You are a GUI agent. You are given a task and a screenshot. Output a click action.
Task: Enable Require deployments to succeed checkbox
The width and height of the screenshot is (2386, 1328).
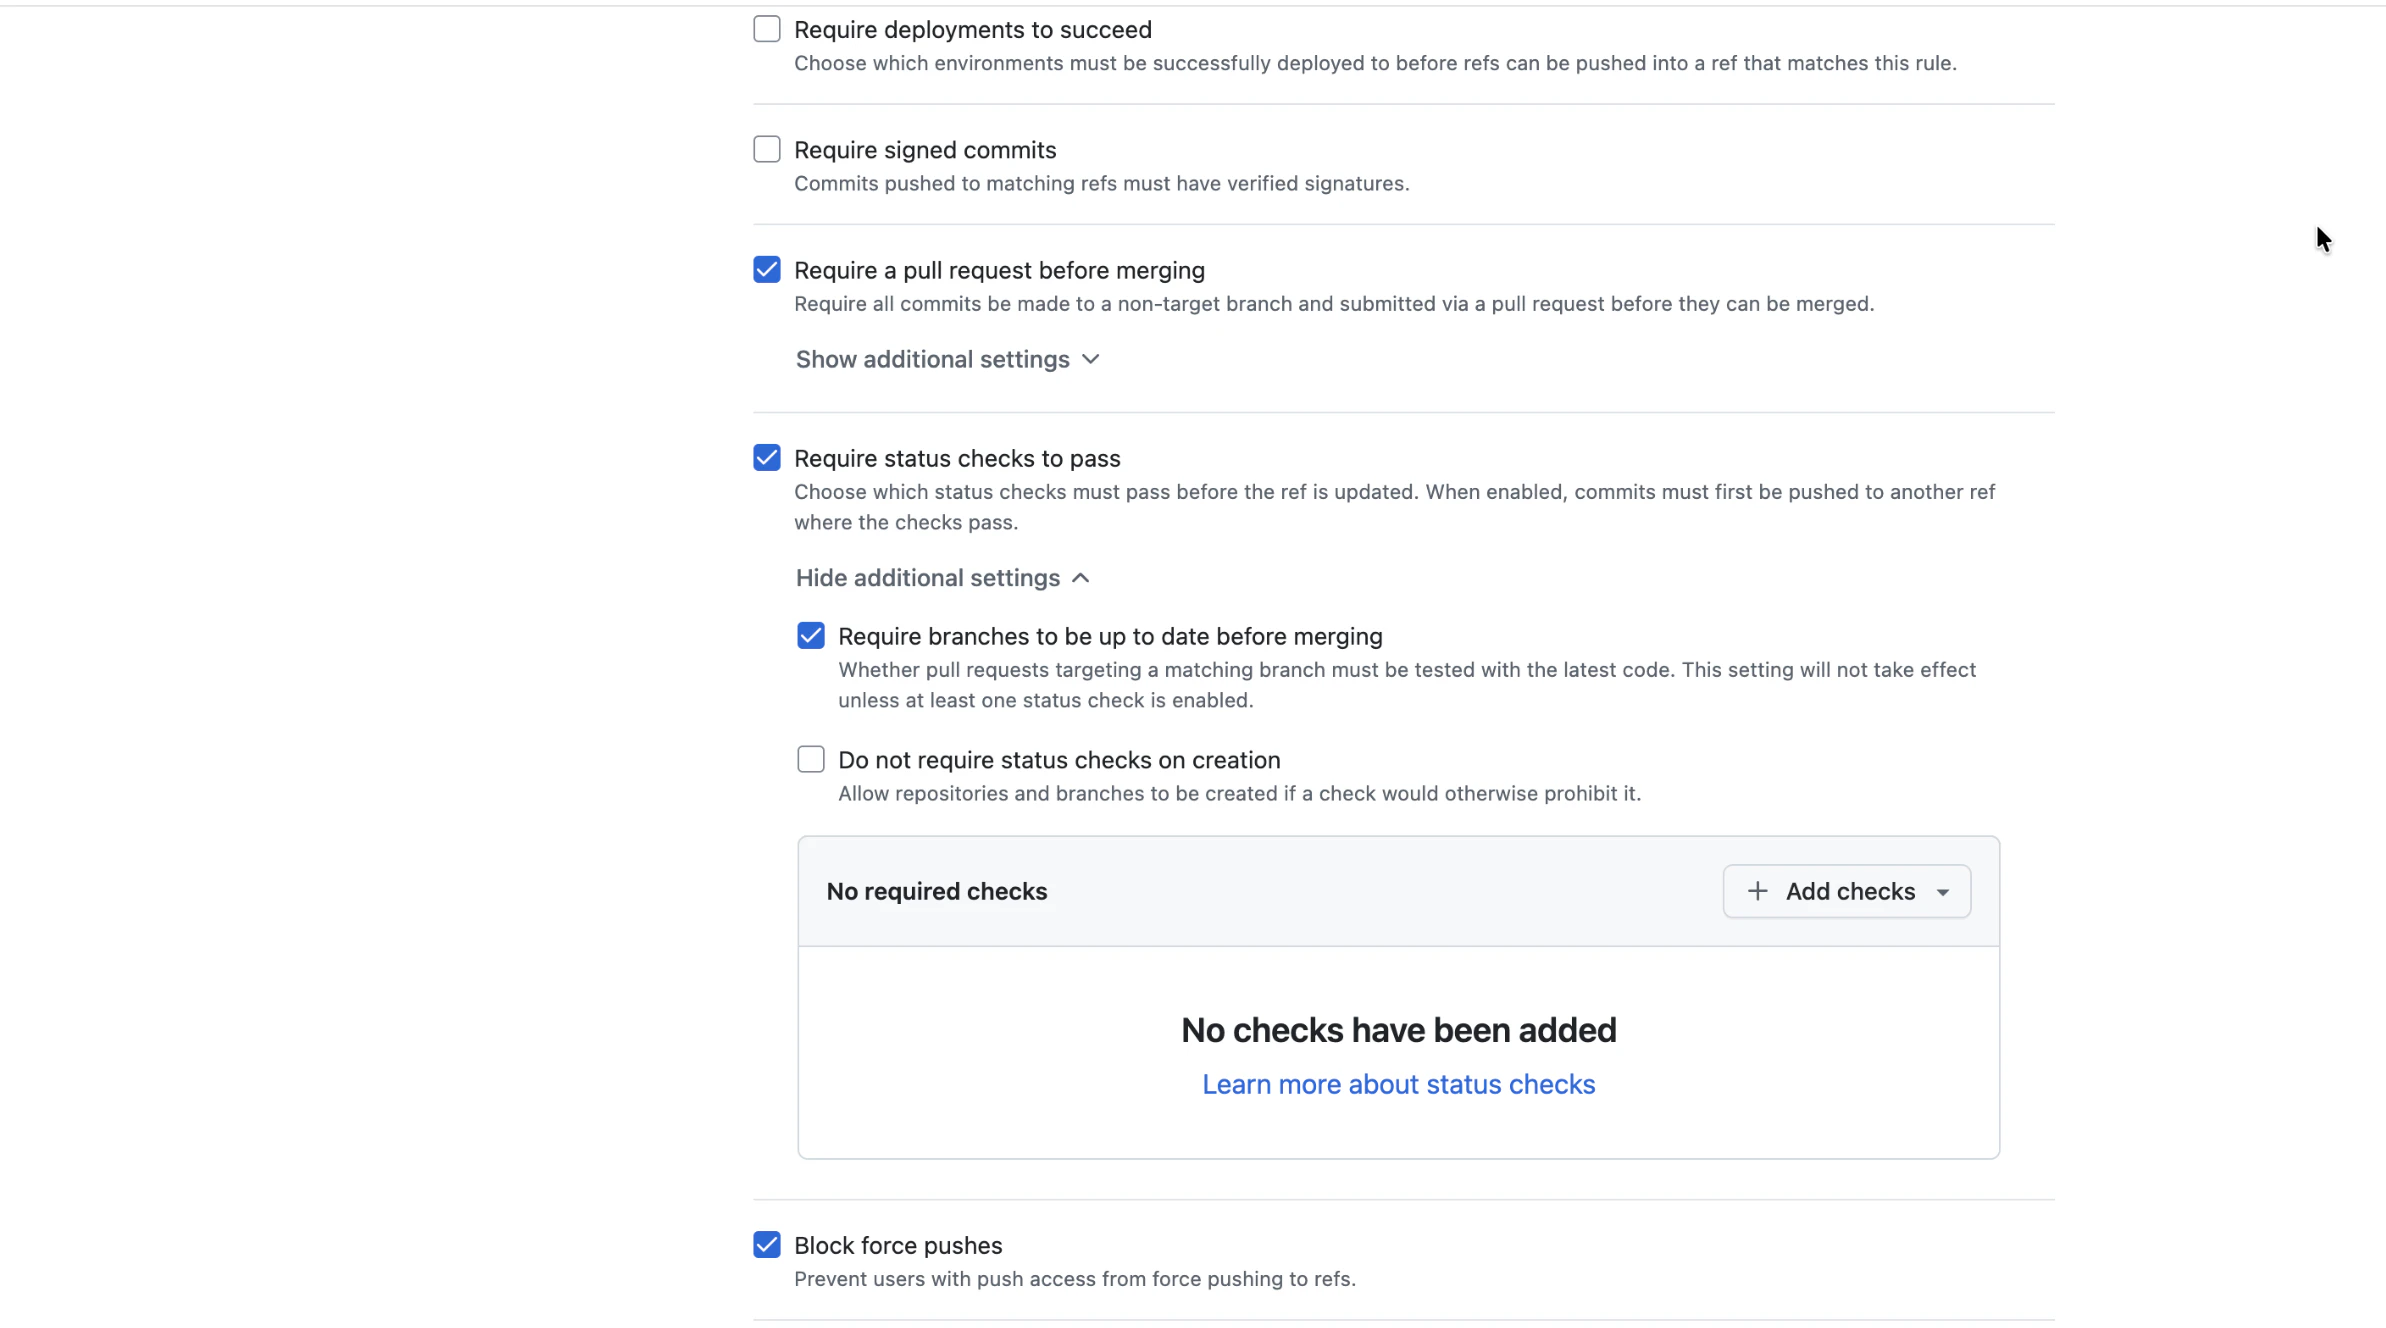(766, 29)
